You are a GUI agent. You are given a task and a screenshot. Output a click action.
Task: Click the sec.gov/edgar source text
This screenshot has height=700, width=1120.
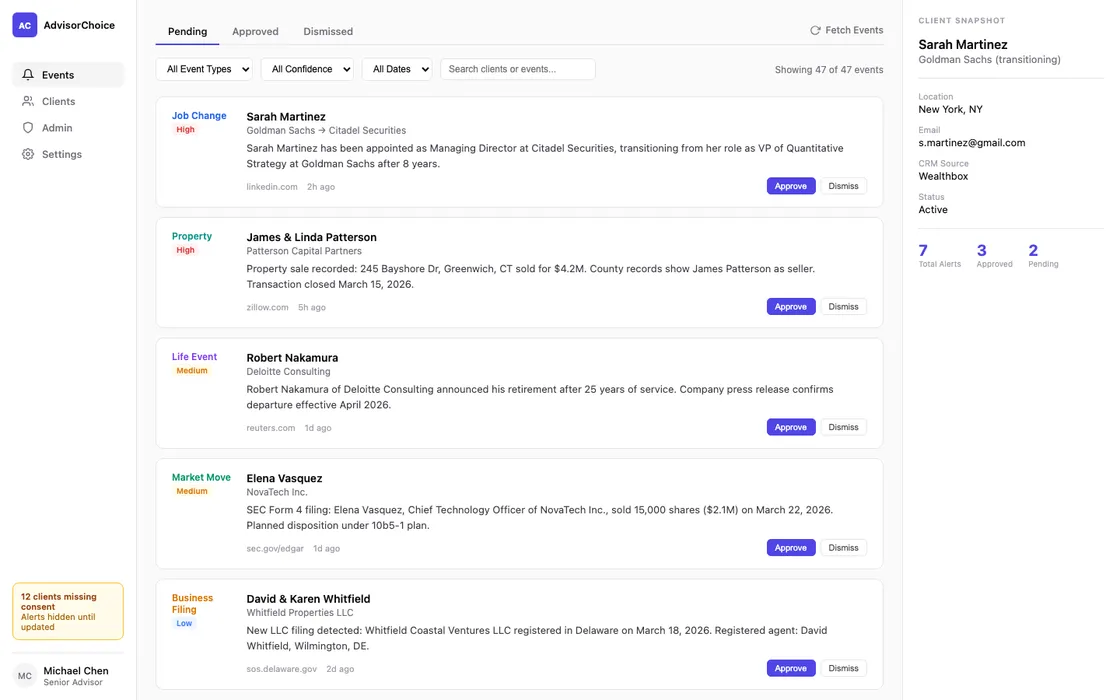click(x=275, y=549)
